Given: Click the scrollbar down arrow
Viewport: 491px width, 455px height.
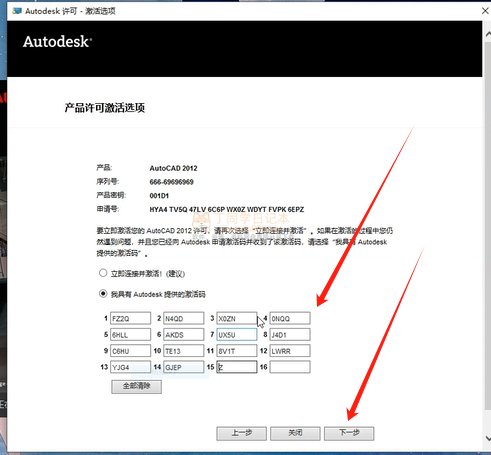Looking at the screenshot, I should coord(487,438).
